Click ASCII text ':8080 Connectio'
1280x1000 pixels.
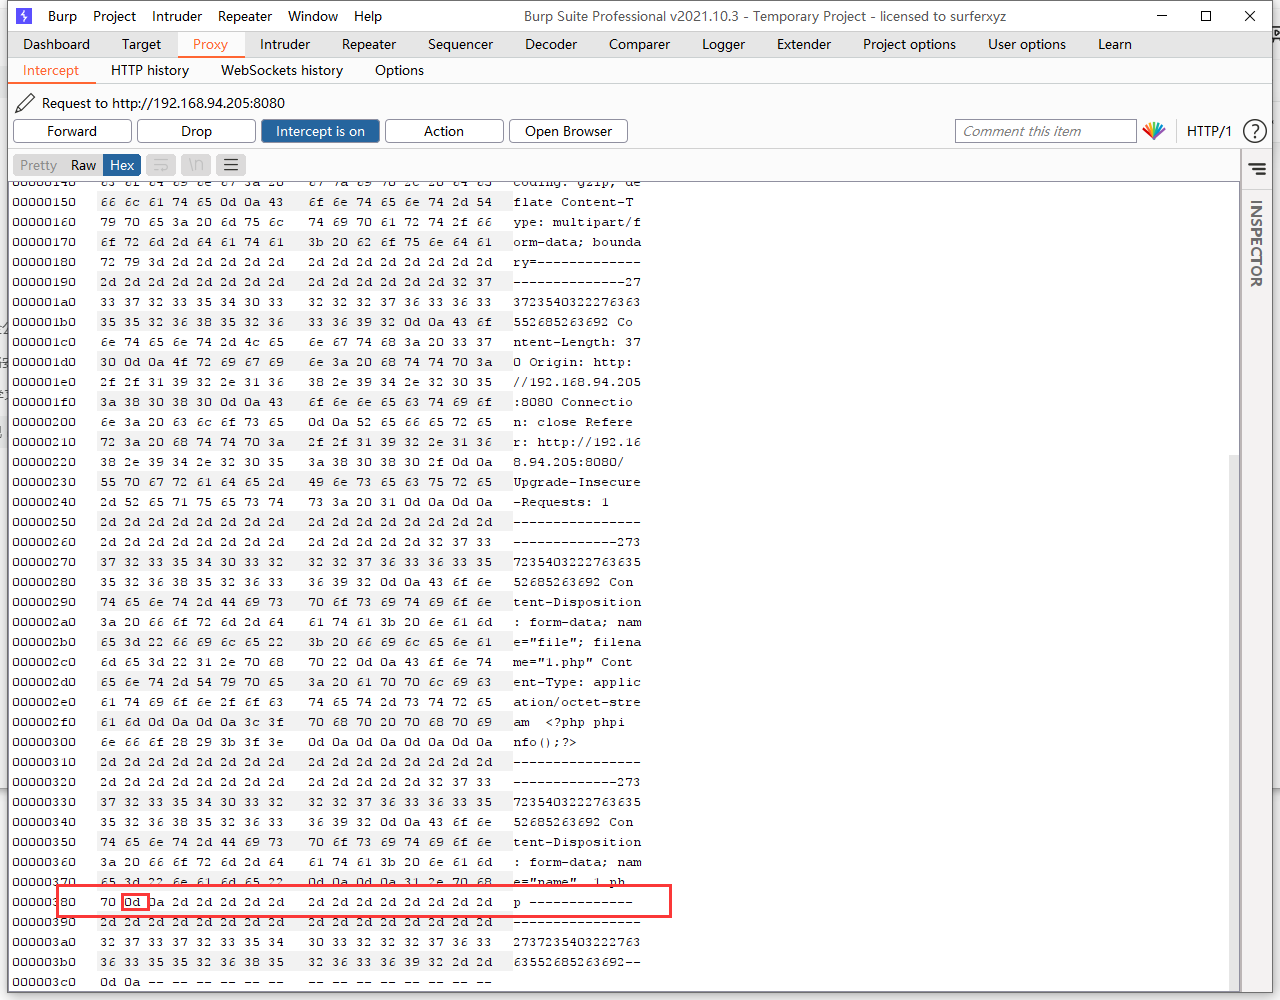573,402
